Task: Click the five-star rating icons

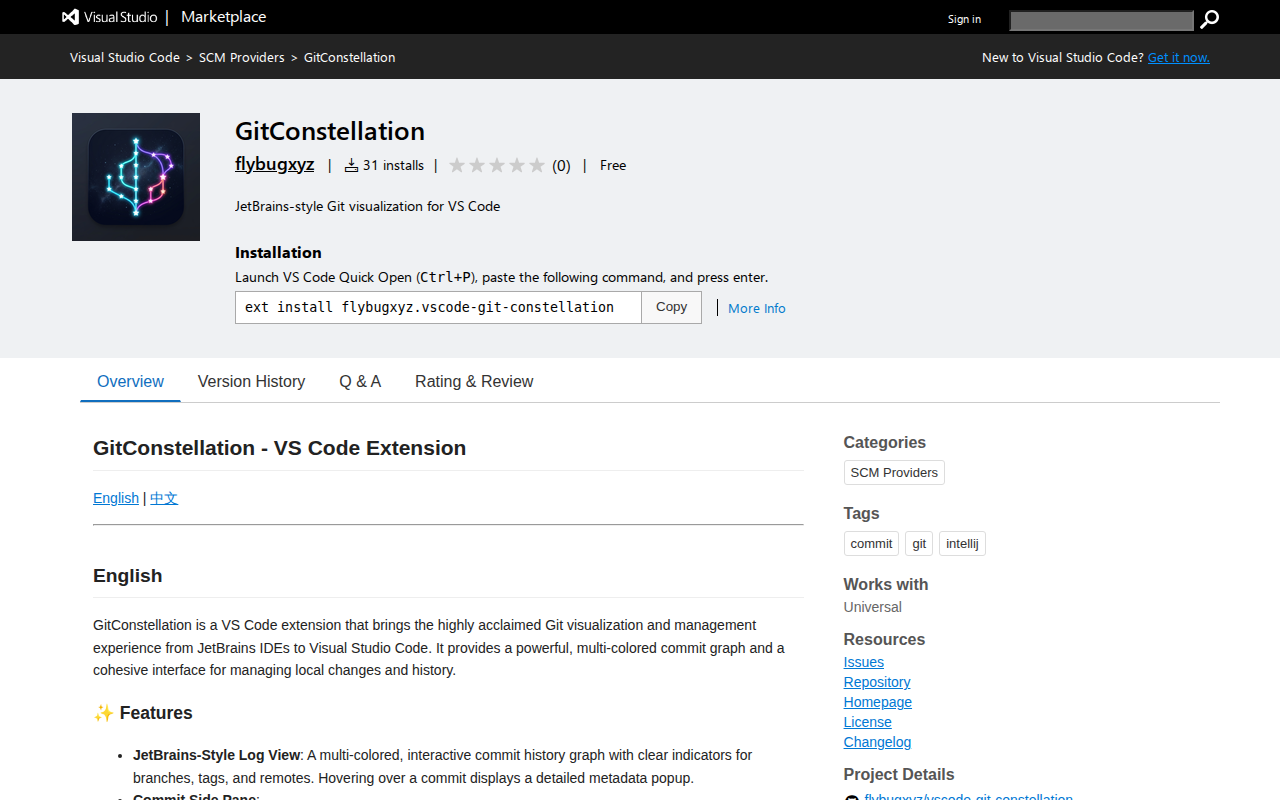Action: pos(497,166)
